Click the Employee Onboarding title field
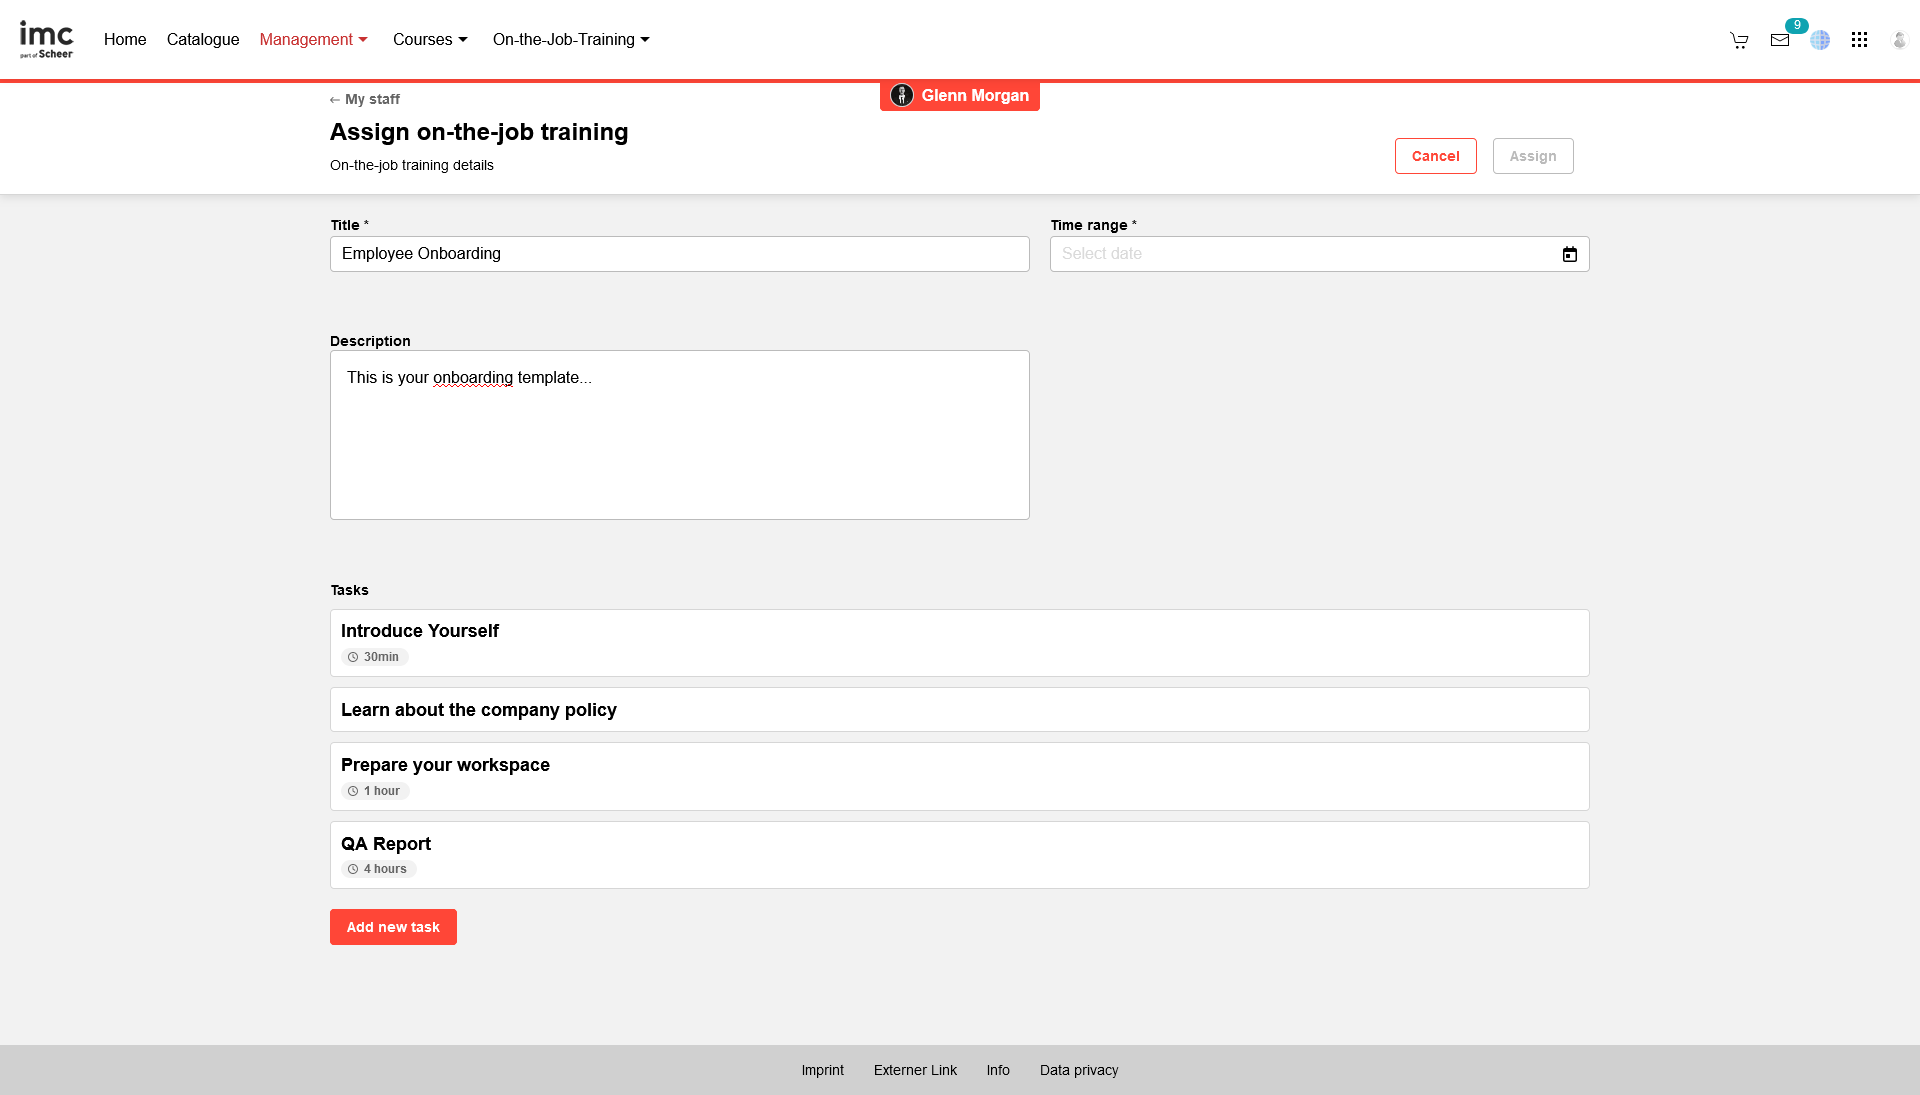Viewport: 1920px width, 1095px height. [679, 254]
